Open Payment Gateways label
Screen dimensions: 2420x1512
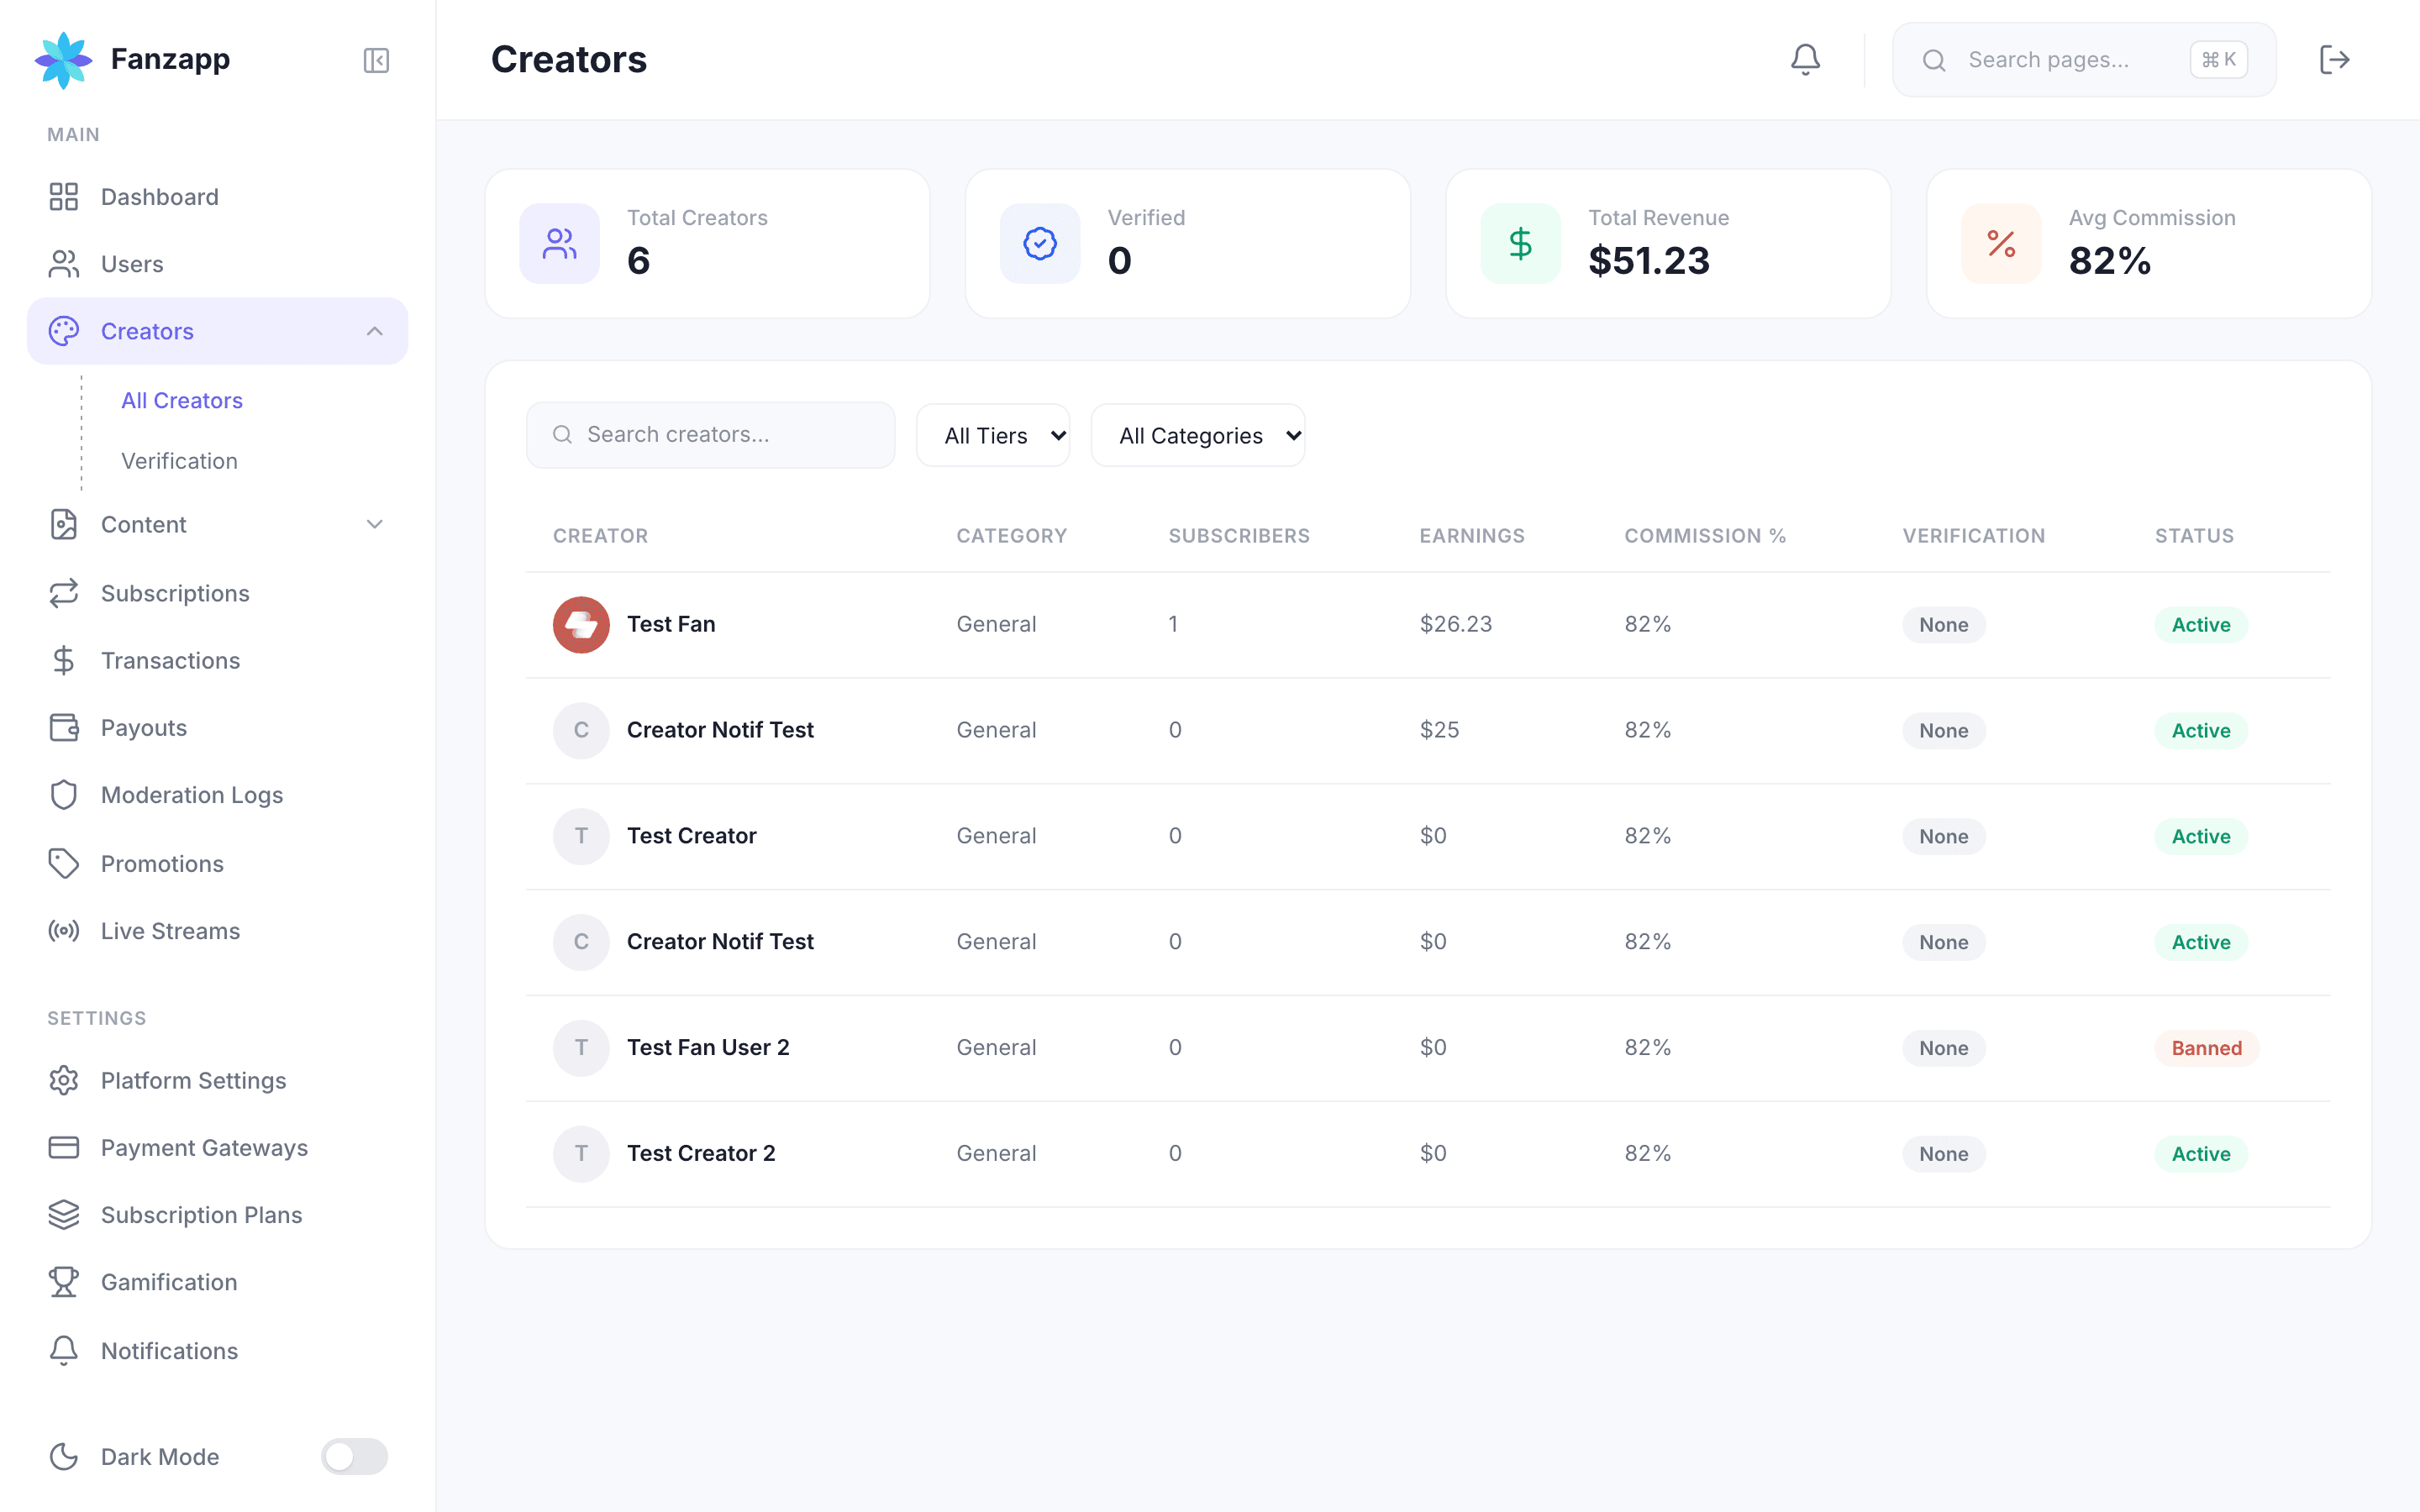coord(205,1147)
